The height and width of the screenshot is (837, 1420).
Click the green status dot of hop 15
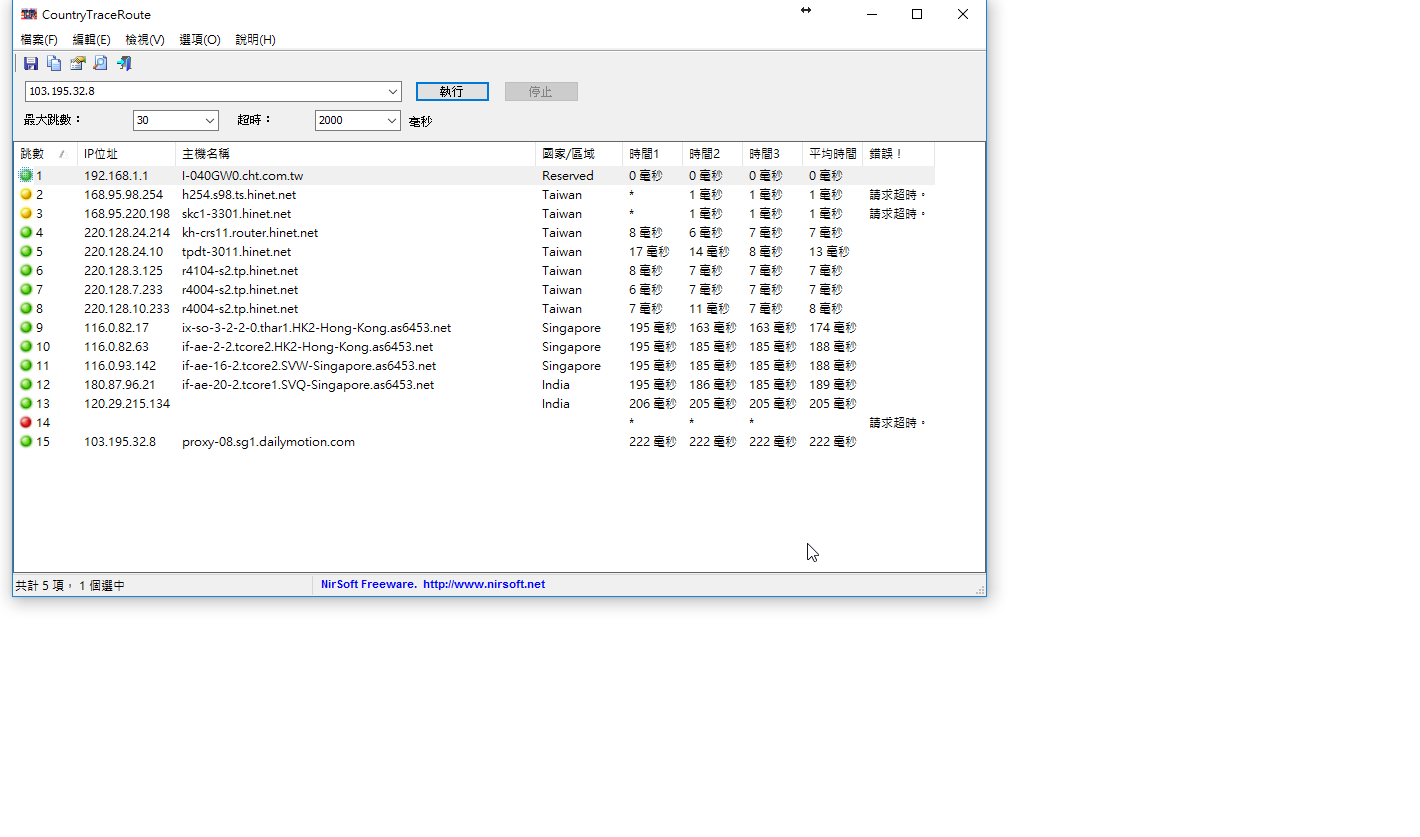point(26,442)
